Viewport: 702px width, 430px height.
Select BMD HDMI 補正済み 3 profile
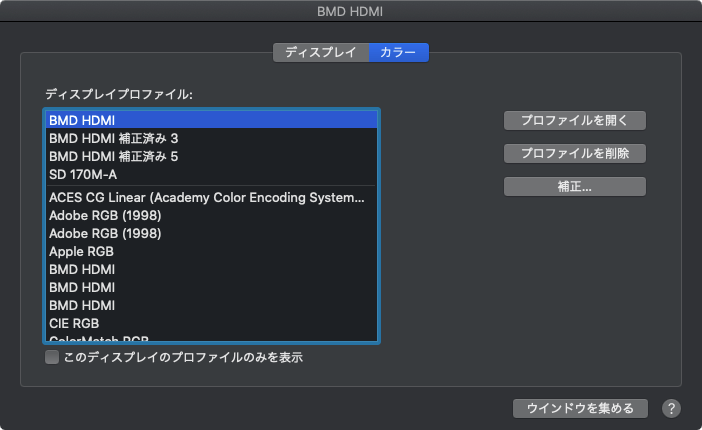211,138
